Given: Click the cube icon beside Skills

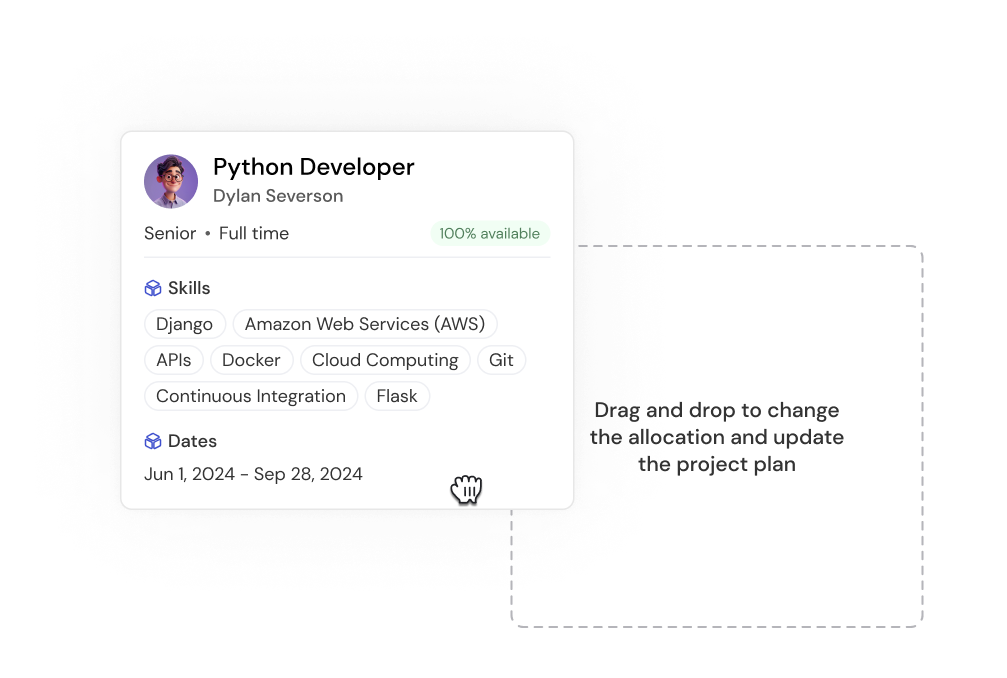Looking at the screenshot, I should coord(153,288).
